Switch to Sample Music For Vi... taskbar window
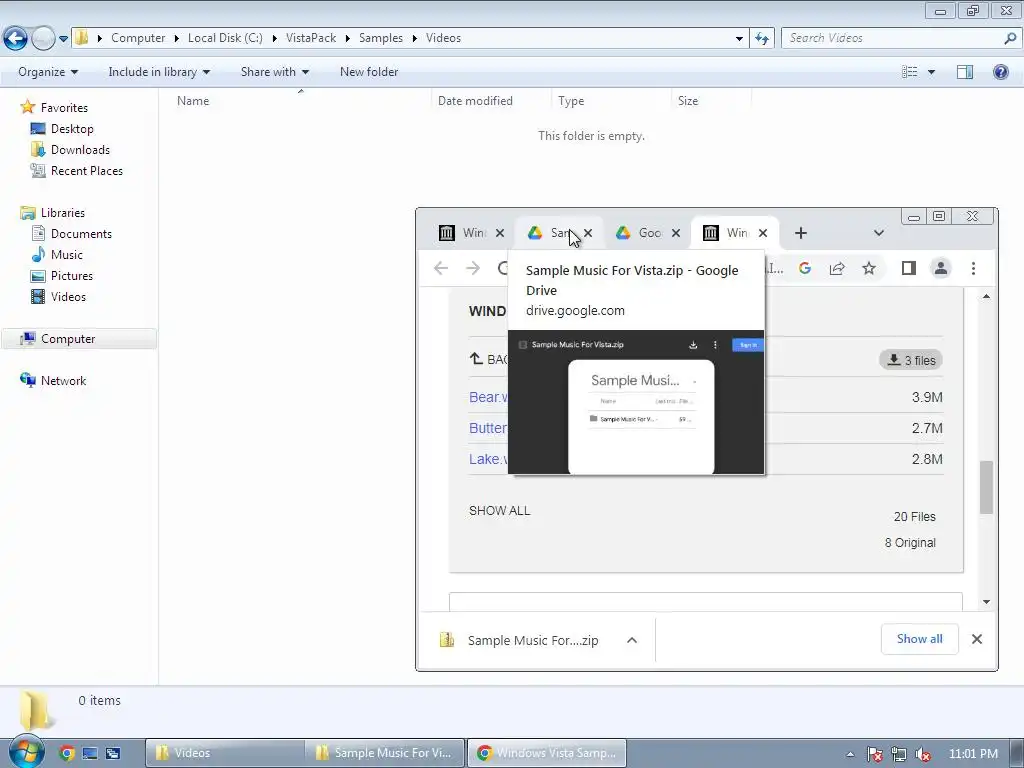The width and height of the screenshot is (1024, 768). (x=385, y=753)
